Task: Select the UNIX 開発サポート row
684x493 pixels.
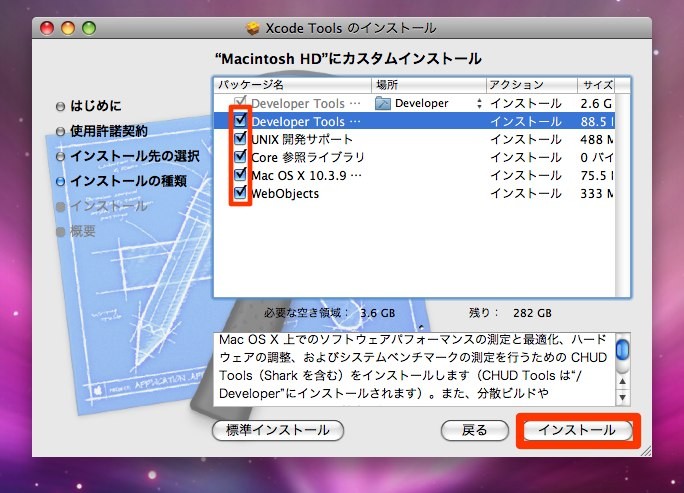Action: click(414, 139)
